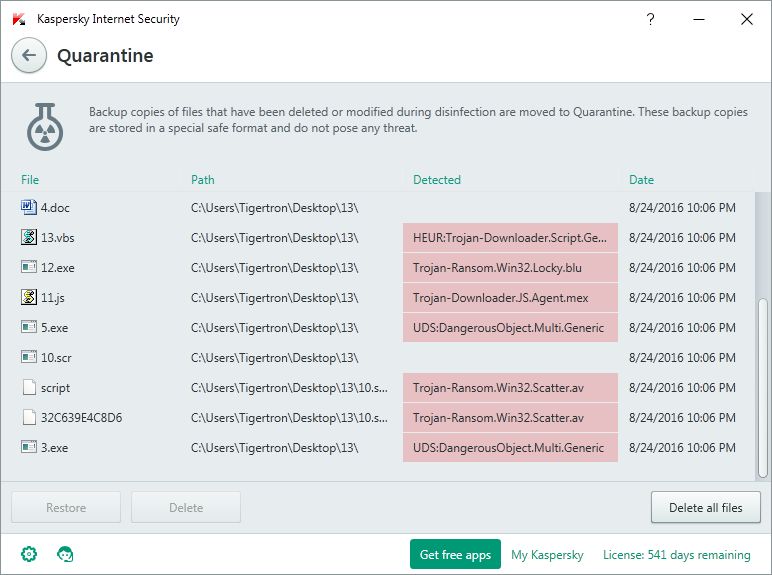Click the Kaspersky logo in title bar
This screenshot has width=772, height=575.
click(19, 19)
